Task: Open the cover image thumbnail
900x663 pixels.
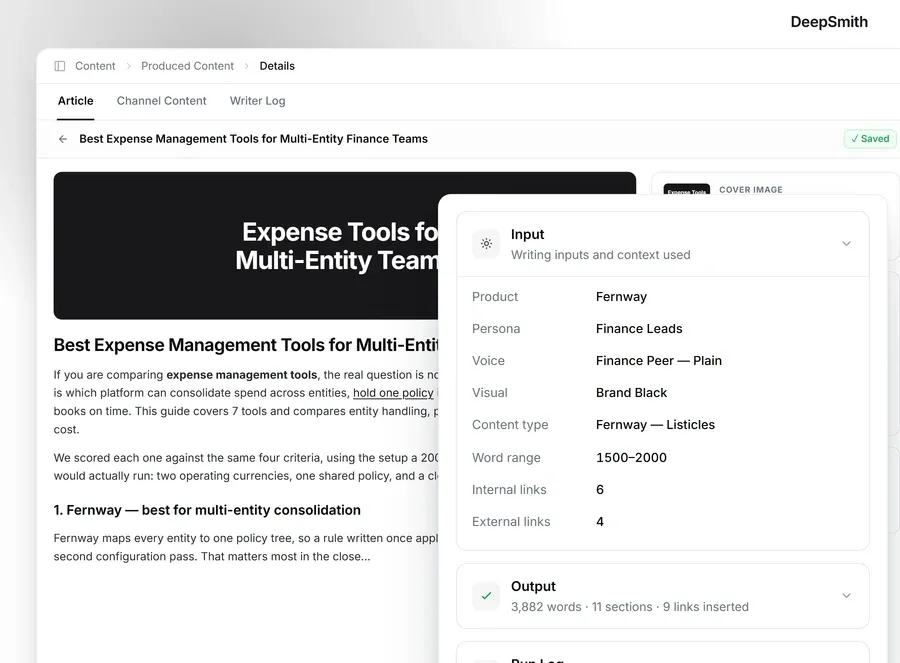Action: coord(686,190)
